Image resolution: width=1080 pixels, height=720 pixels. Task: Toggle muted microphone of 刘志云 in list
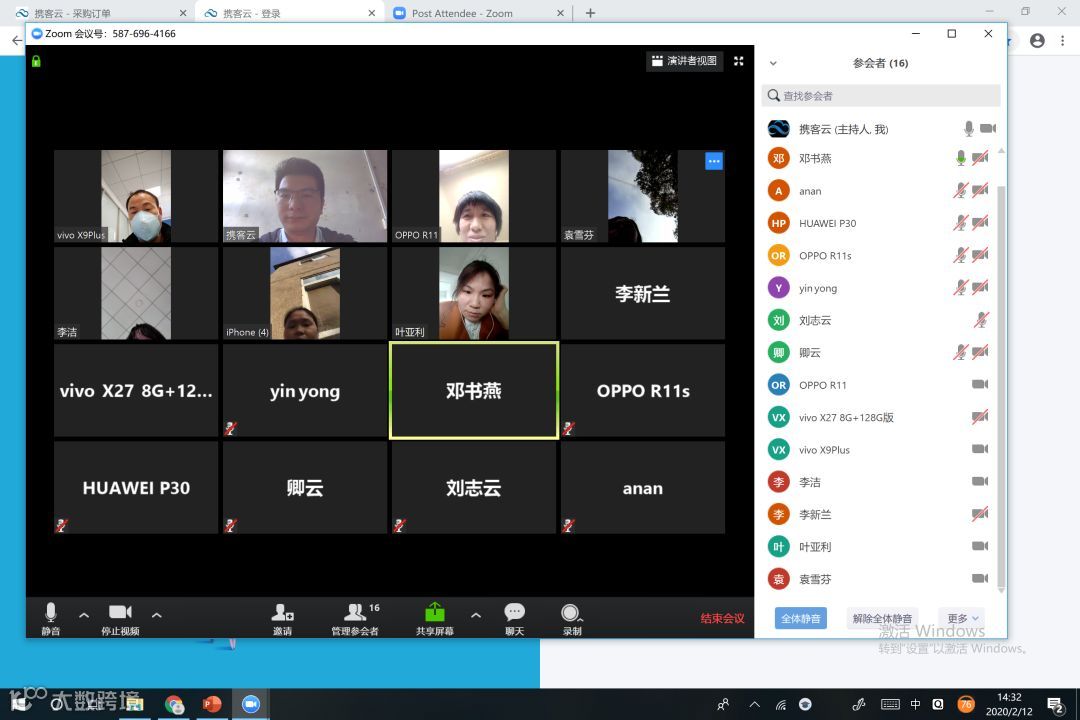pos(982,320)
